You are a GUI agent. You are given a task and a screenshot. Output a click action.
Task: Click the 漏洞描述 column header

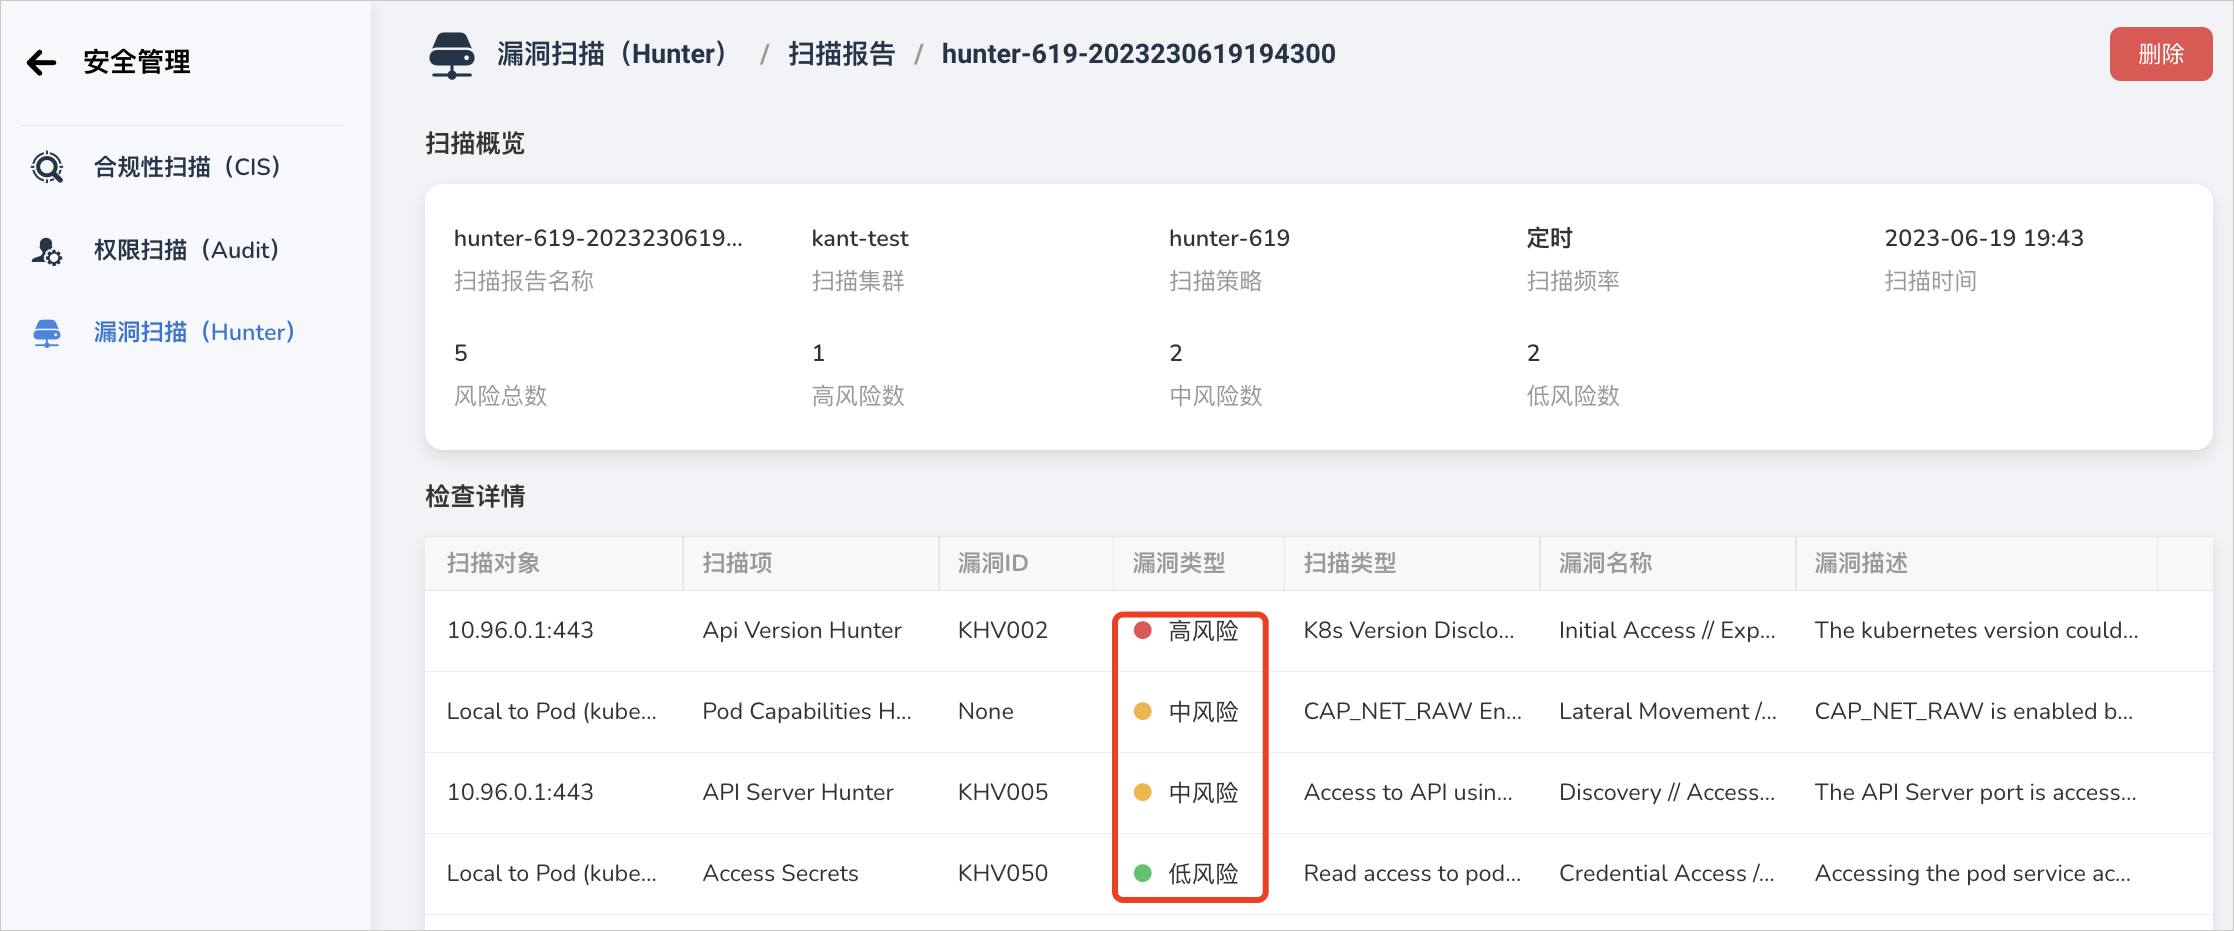coord(1861,563)
